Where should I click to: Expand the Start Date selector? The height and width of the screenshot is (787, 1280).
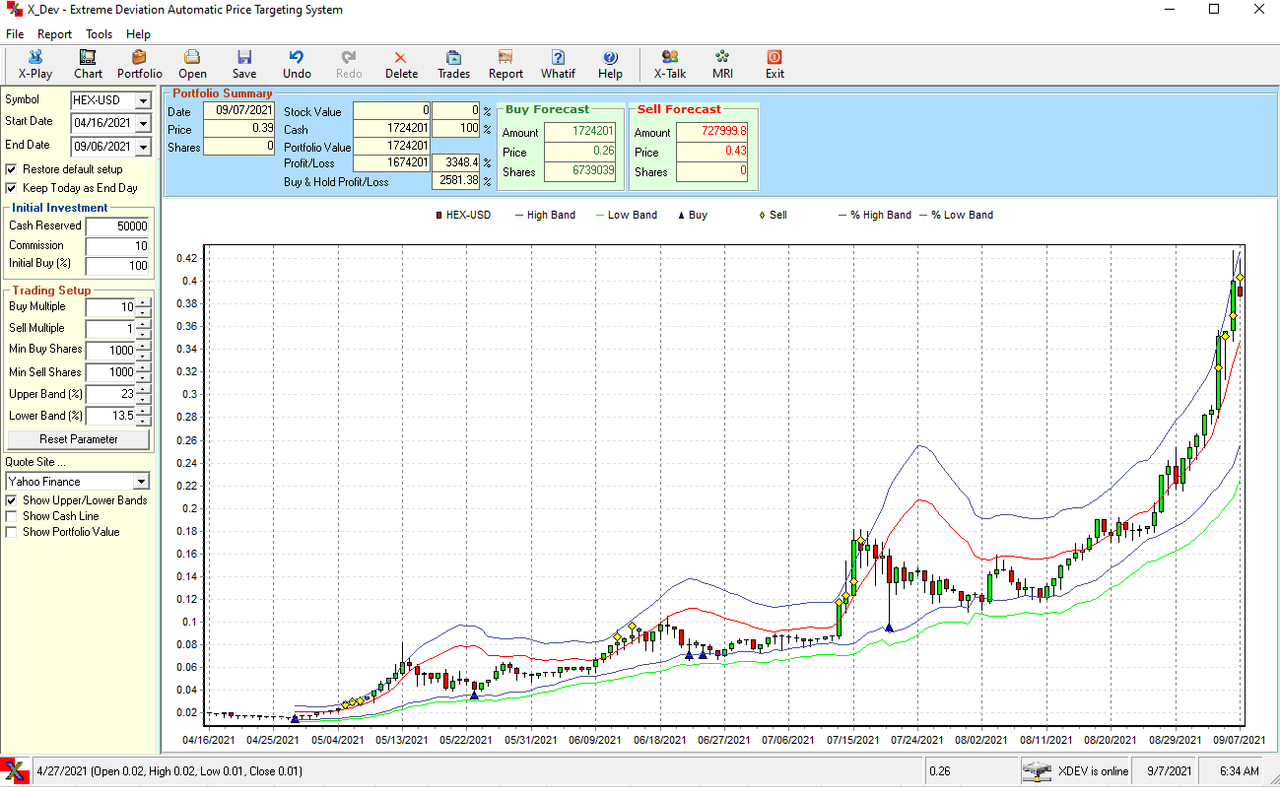pyautogui.click(x=143, y=122)
